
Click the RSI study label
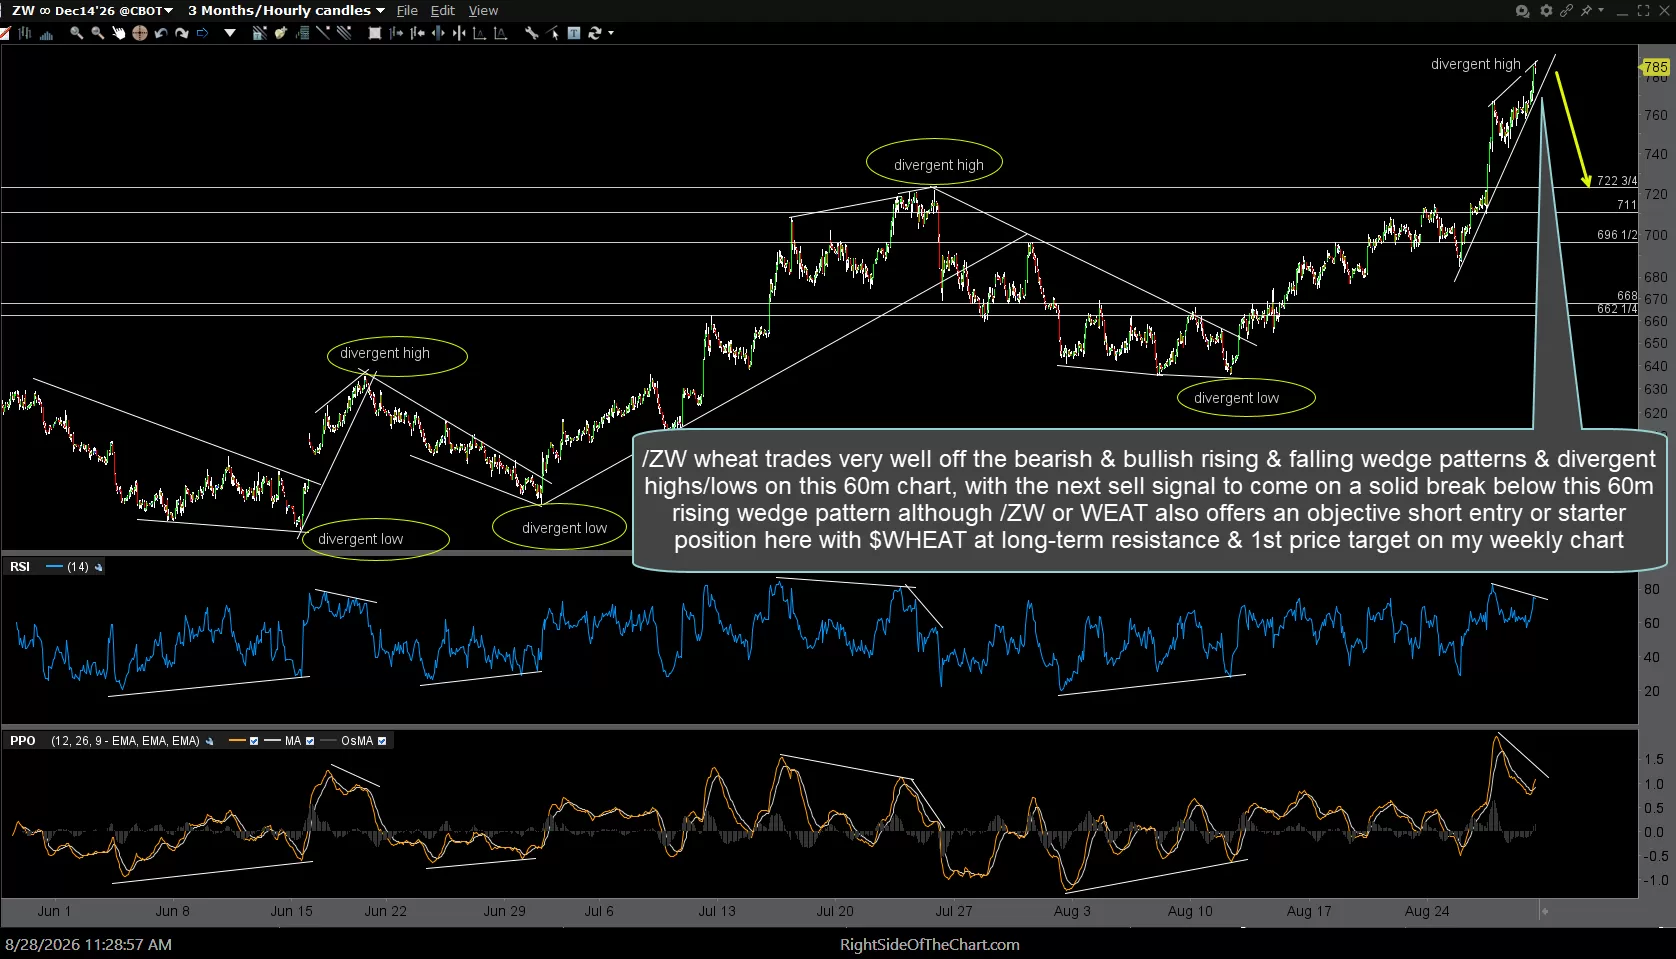point(20,567)
